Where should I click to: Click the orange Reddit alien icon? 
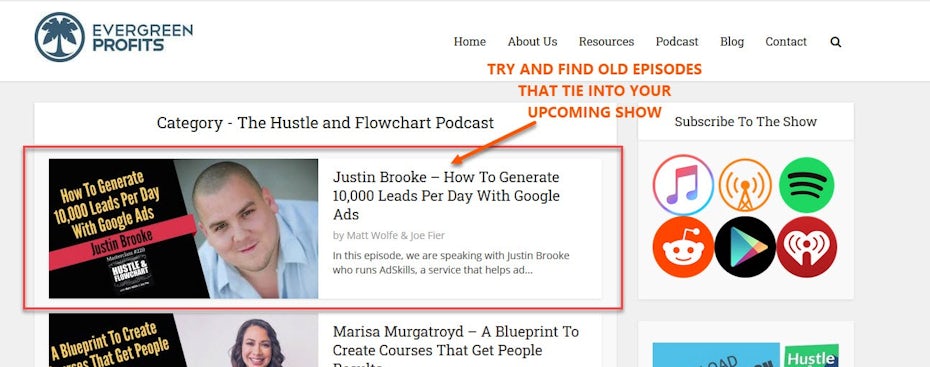tap(683, 247)
